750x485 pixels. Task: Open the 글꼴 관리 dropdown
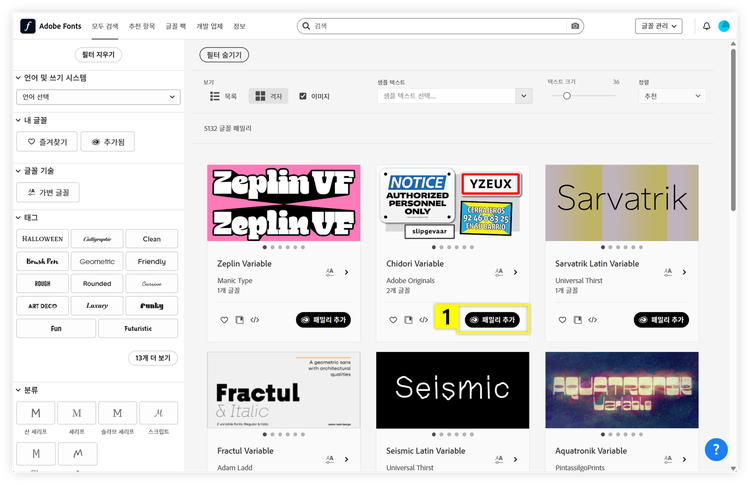pos(659,26)
